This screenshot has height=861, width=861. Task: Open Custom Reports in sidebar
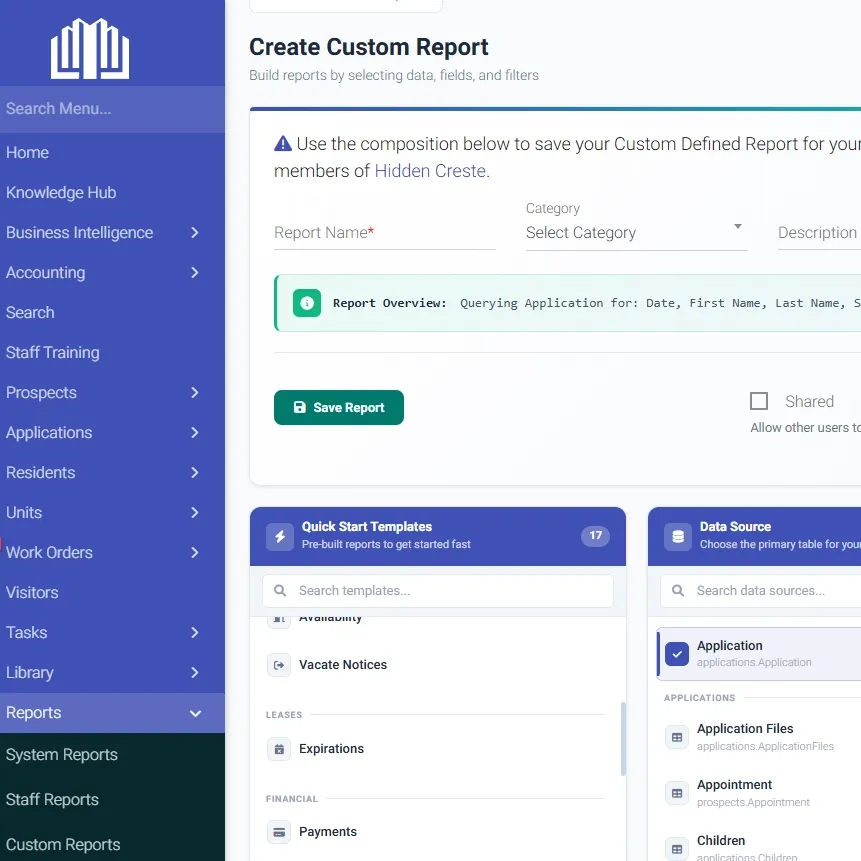(63, 845)
